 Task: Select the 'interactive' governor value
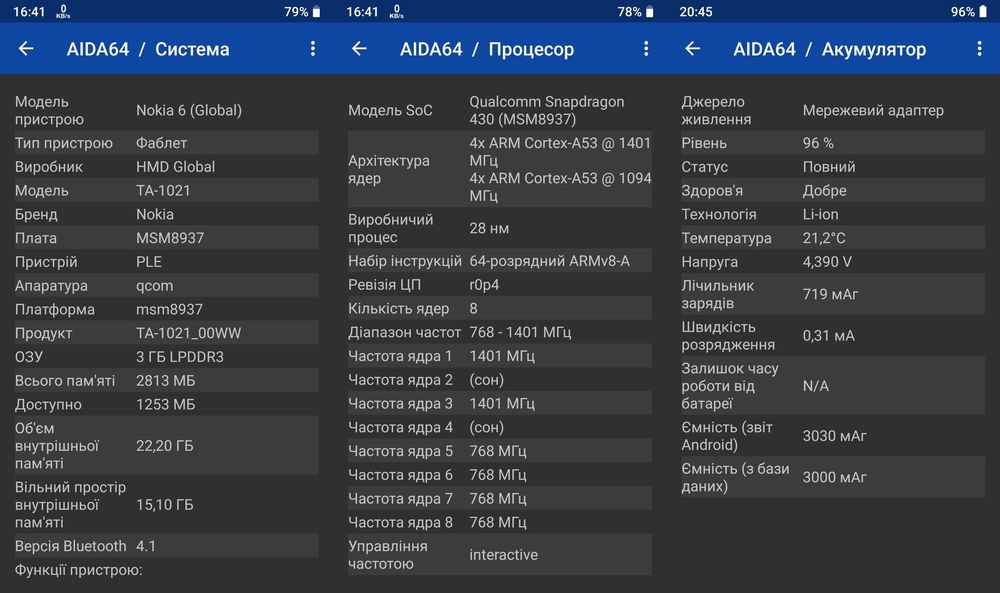pos(503,555)
